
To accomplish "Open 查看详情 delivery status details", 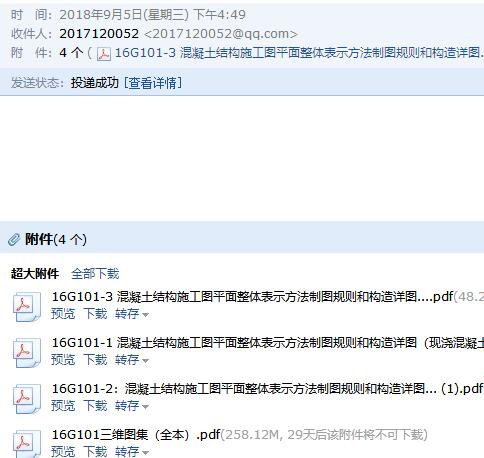I will pyautogui.click(x=153, y=83).
